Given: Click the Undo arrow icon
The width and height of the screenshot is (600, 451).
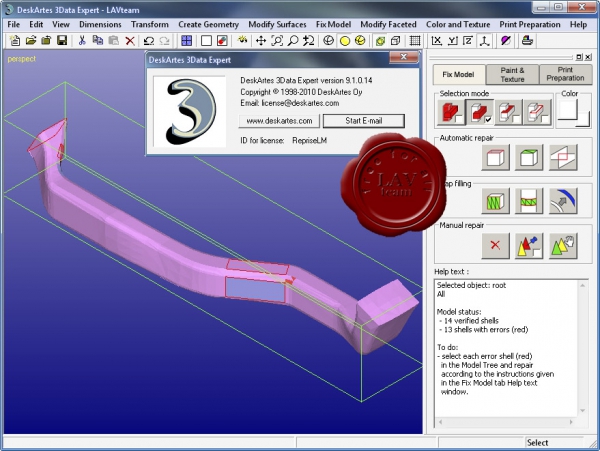Looking at the screenshot, I should [149, 41].
